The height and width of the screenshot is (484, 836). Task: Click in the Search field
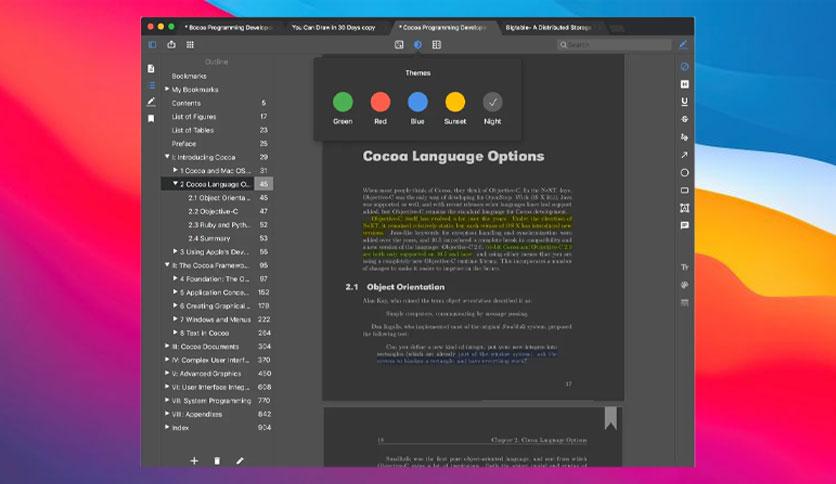pyautogui.click(x=614, y=45)
